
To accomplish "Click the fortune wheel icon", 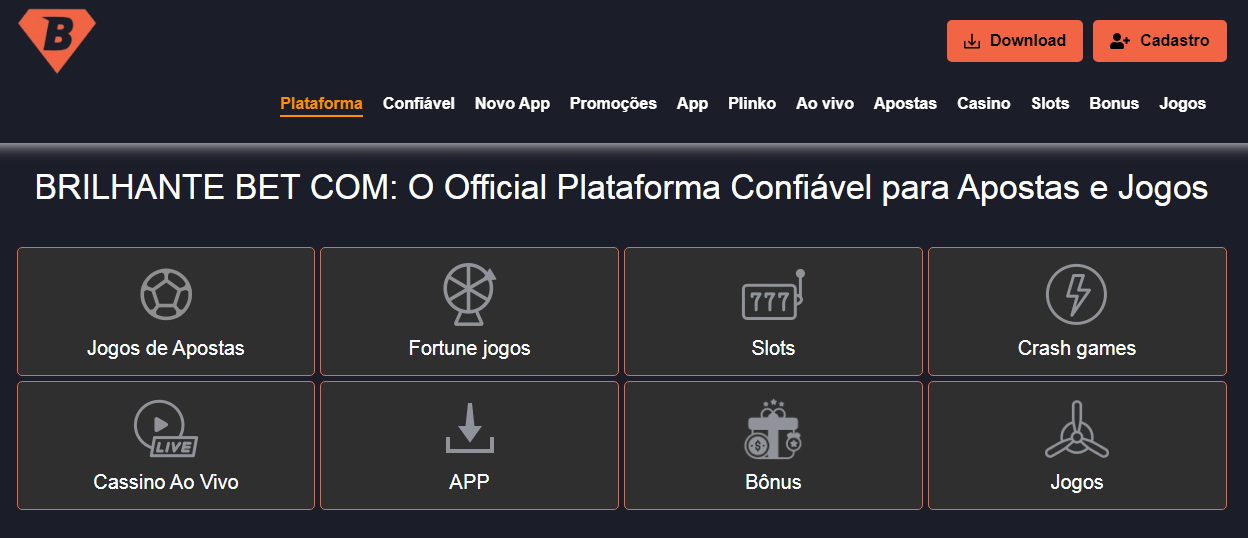I will [469, 294].
